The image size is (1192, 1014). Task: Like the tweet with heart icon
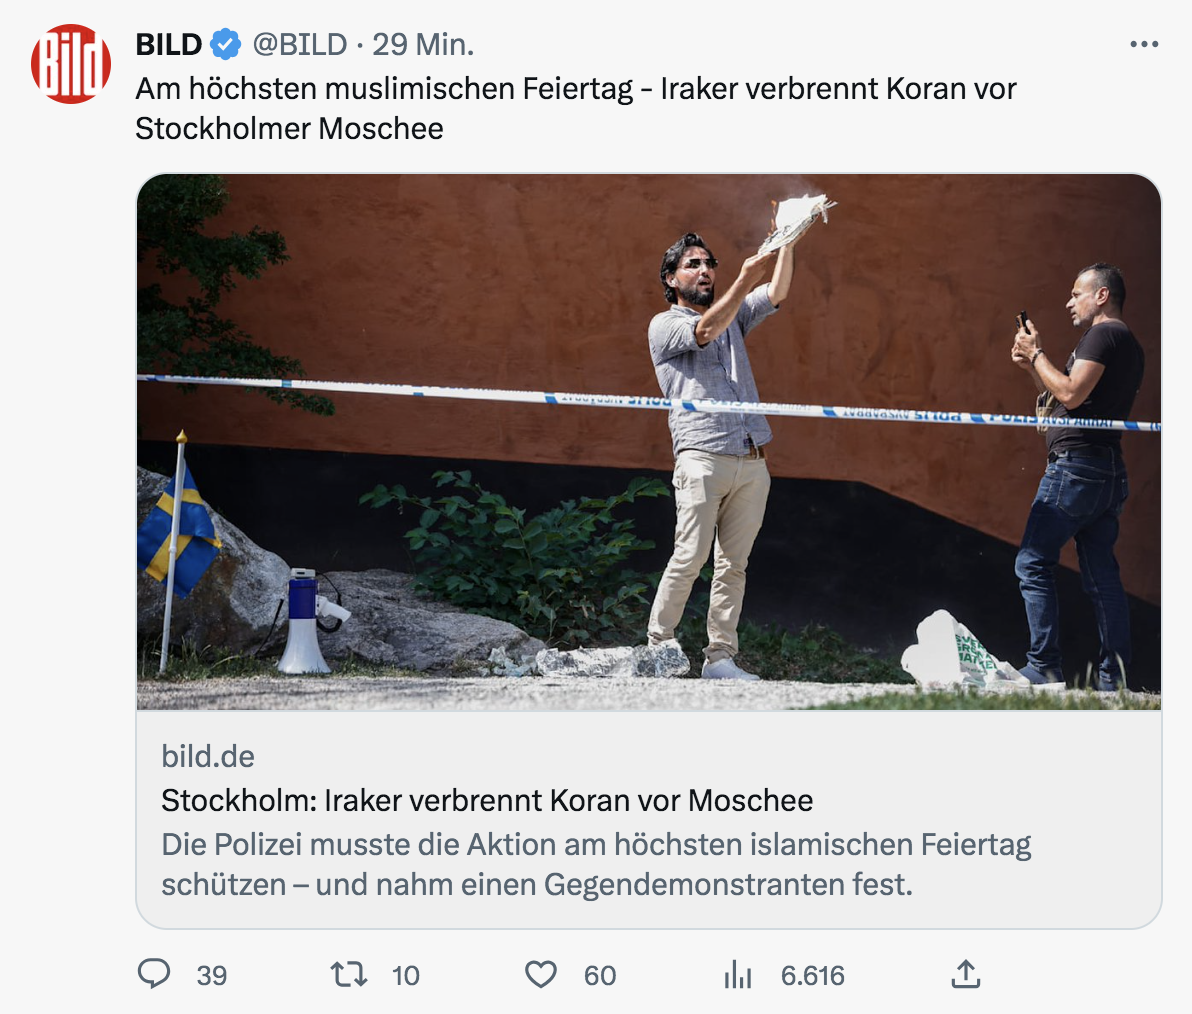(541, 974)
